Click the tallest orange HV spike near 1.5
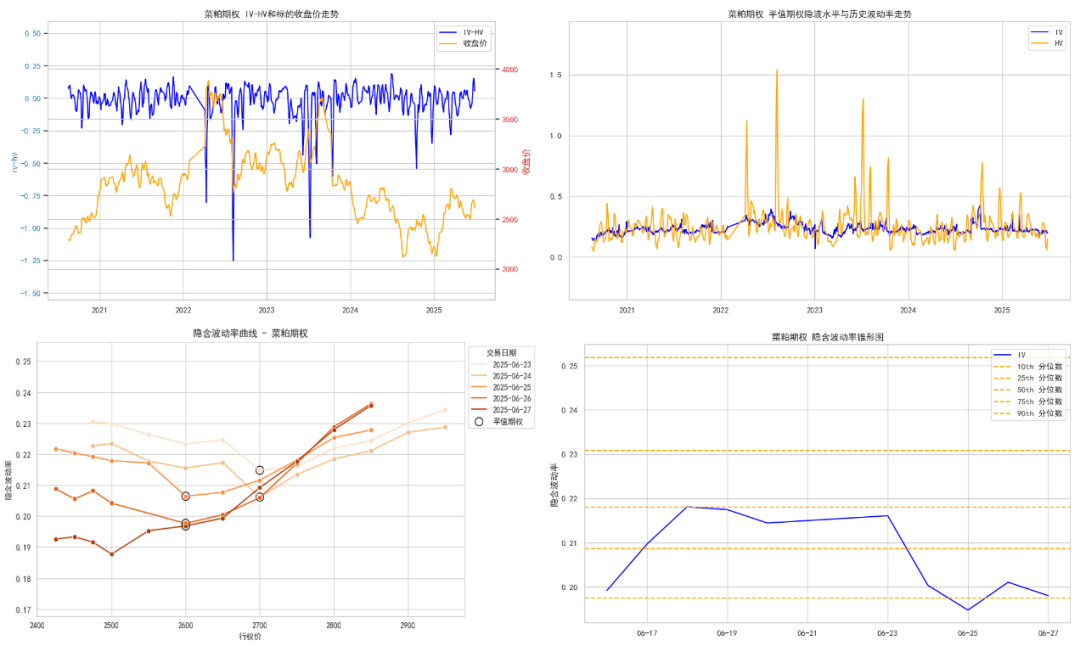Image resolution: width=1080 pixels, height=646 pixels. (x=777, y=71)
